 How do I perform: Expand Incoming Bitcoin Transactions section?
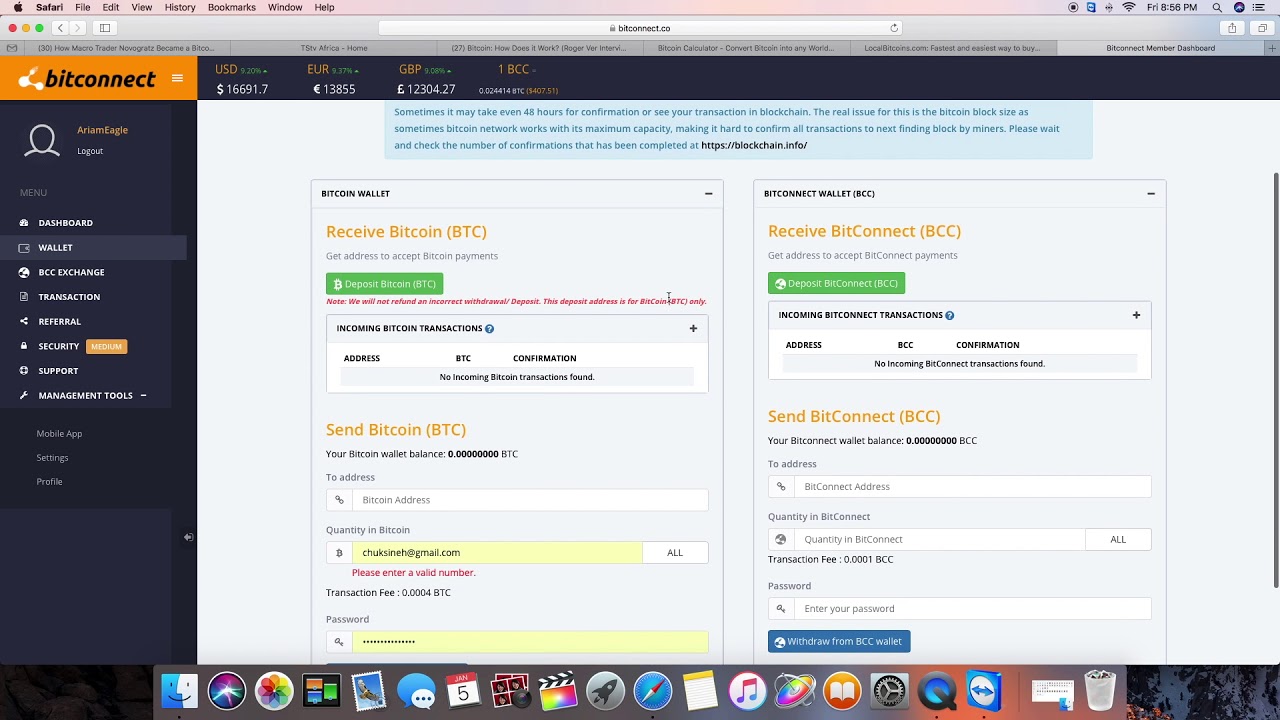(x=693, y=328)
